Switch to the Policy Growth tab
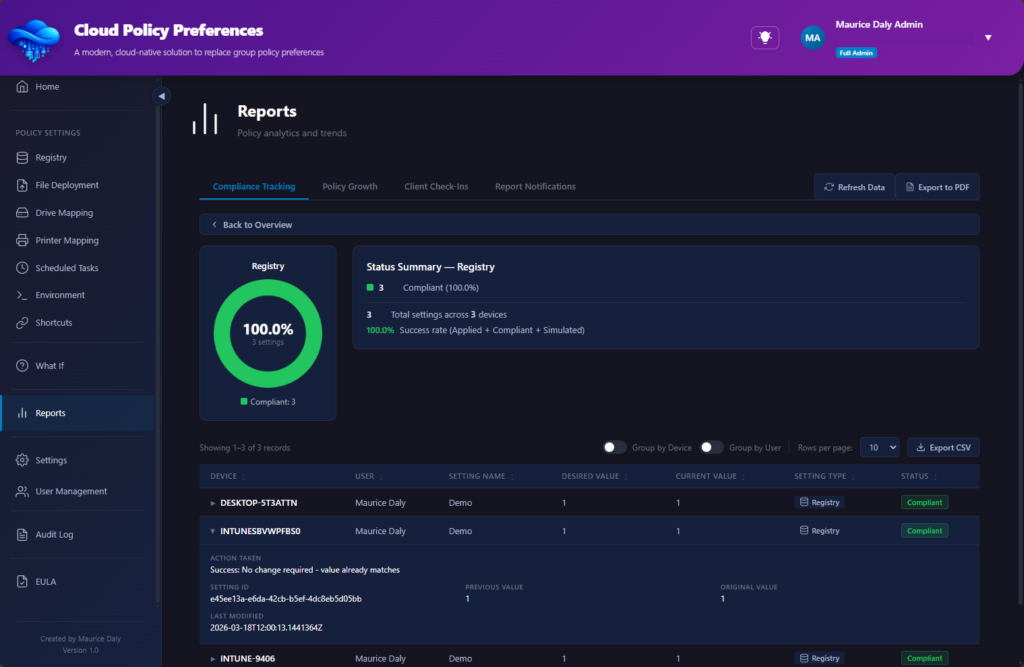Image resolution: width=1024 pixels, height=667 pixels. pos(349,186)
